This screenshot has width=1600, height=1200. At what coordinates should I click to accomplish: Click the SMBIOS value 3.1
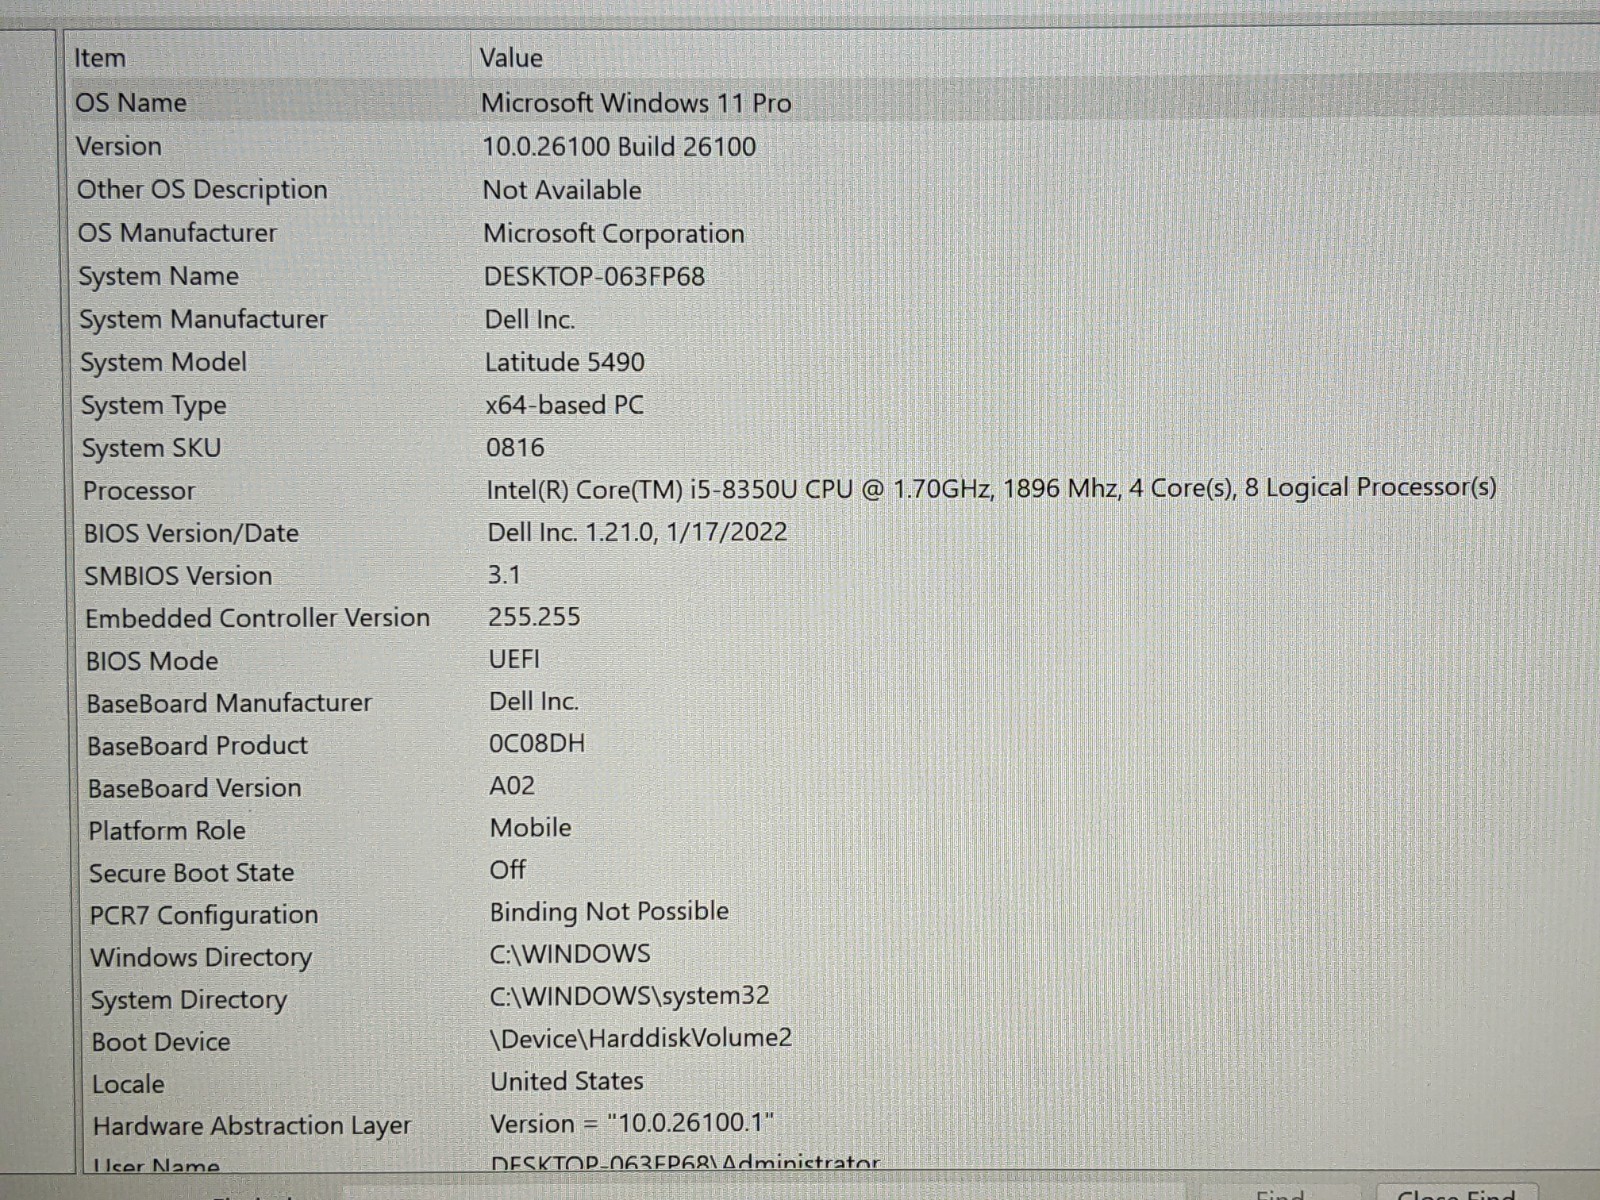(x=504, y=575)
